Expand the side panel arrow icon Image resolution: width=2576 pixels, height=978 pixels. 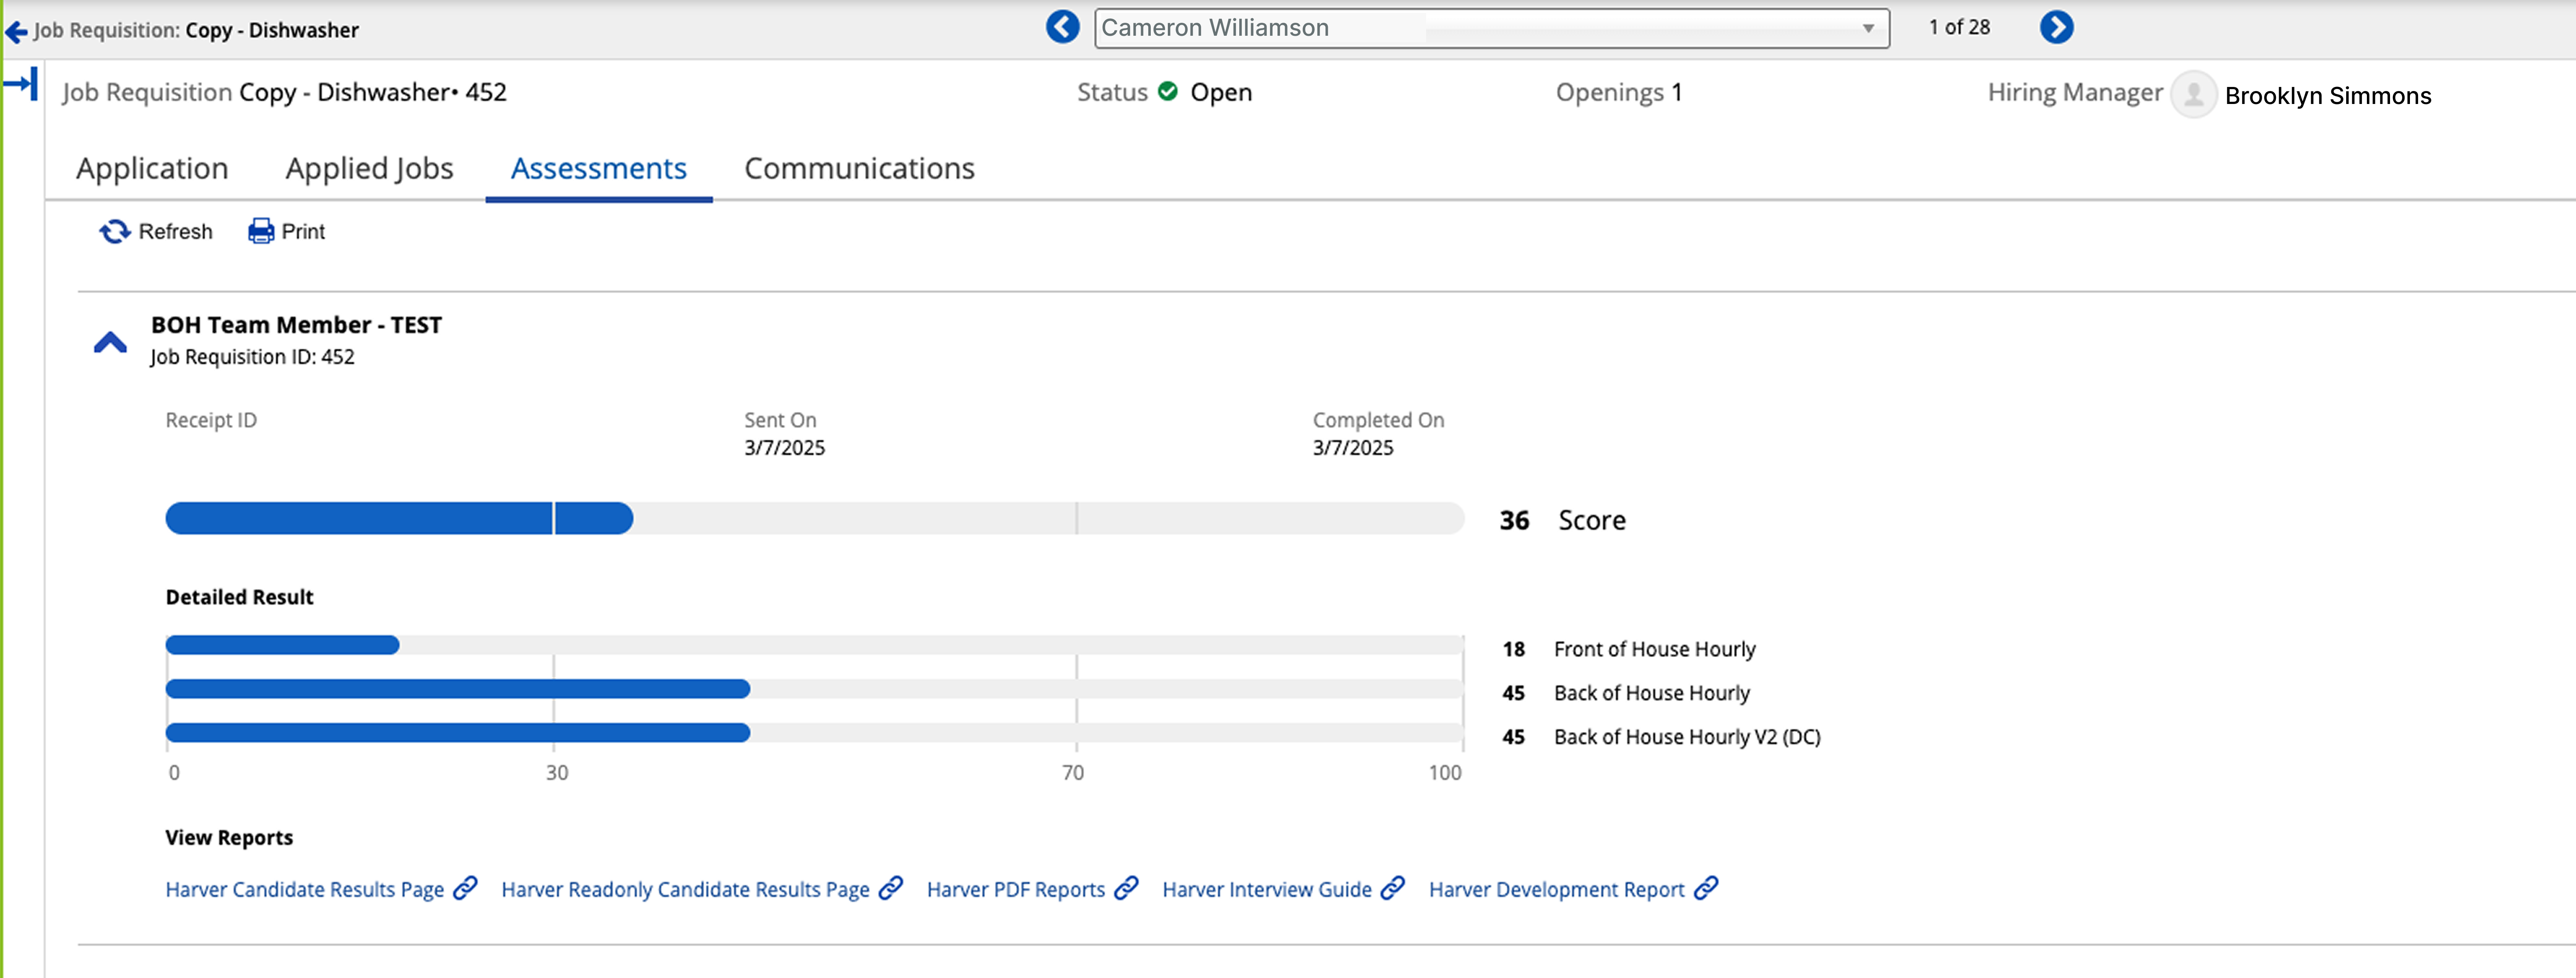click(x=21, y=84)
